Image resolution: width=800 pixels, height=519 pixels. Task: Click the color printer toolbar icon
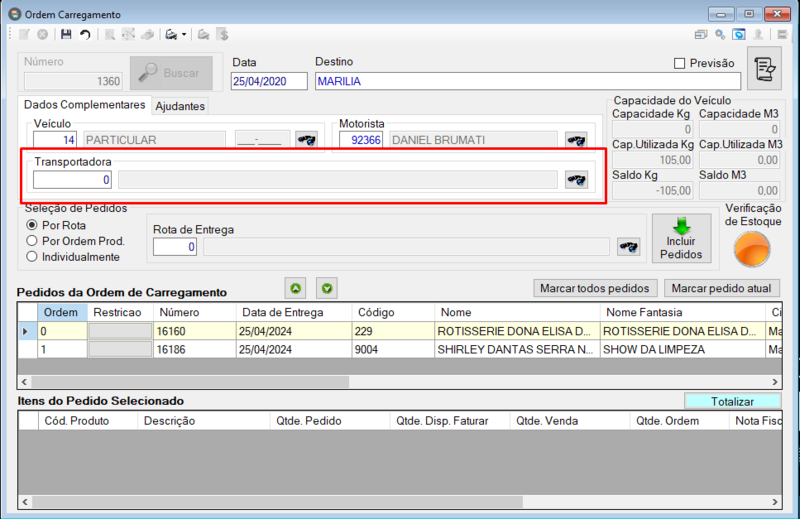point(171,35)
